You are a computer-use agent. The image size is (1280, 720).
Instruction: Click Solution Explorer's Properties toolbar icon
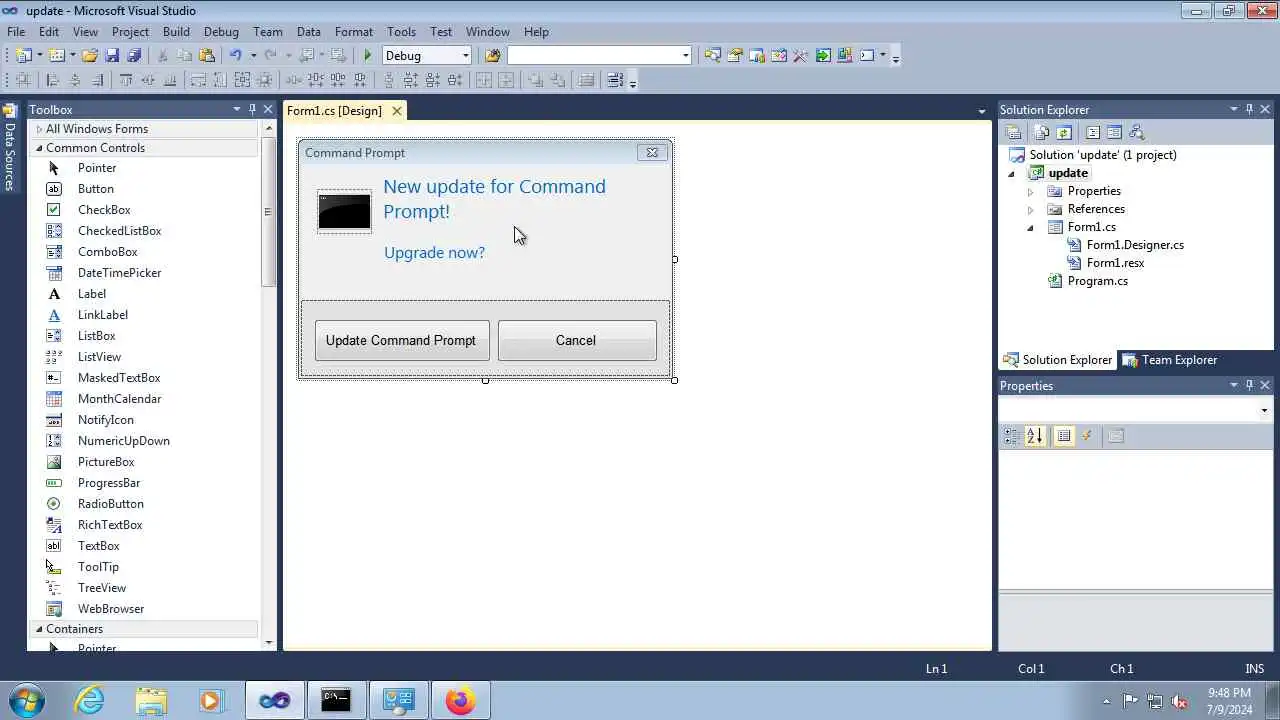coord(1013,132)
